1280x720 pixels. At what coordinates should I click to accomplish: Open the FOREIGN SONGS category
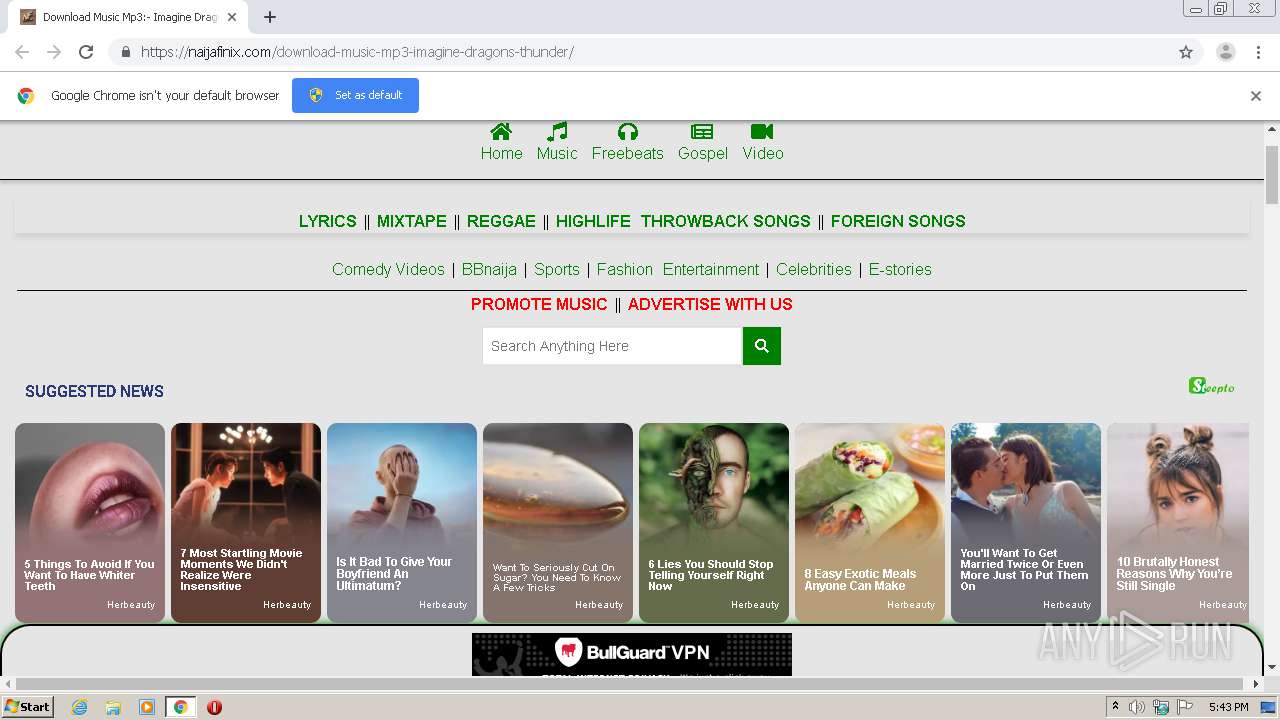pos(898,221)
